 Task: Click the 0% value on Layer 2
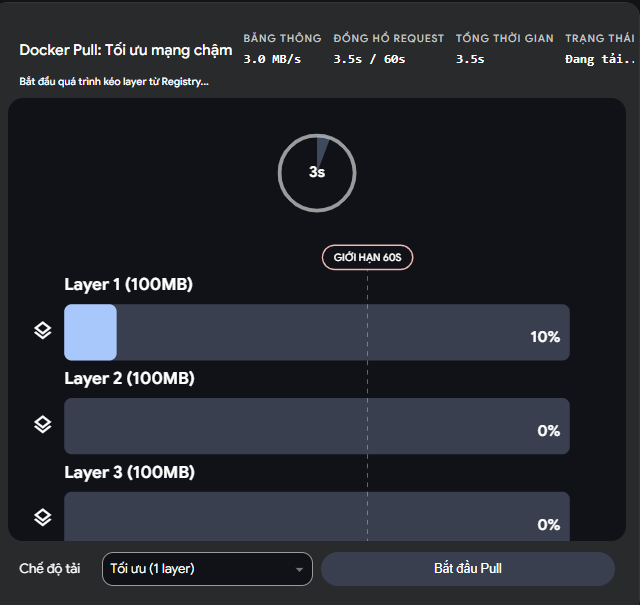(x=549, y=431)
